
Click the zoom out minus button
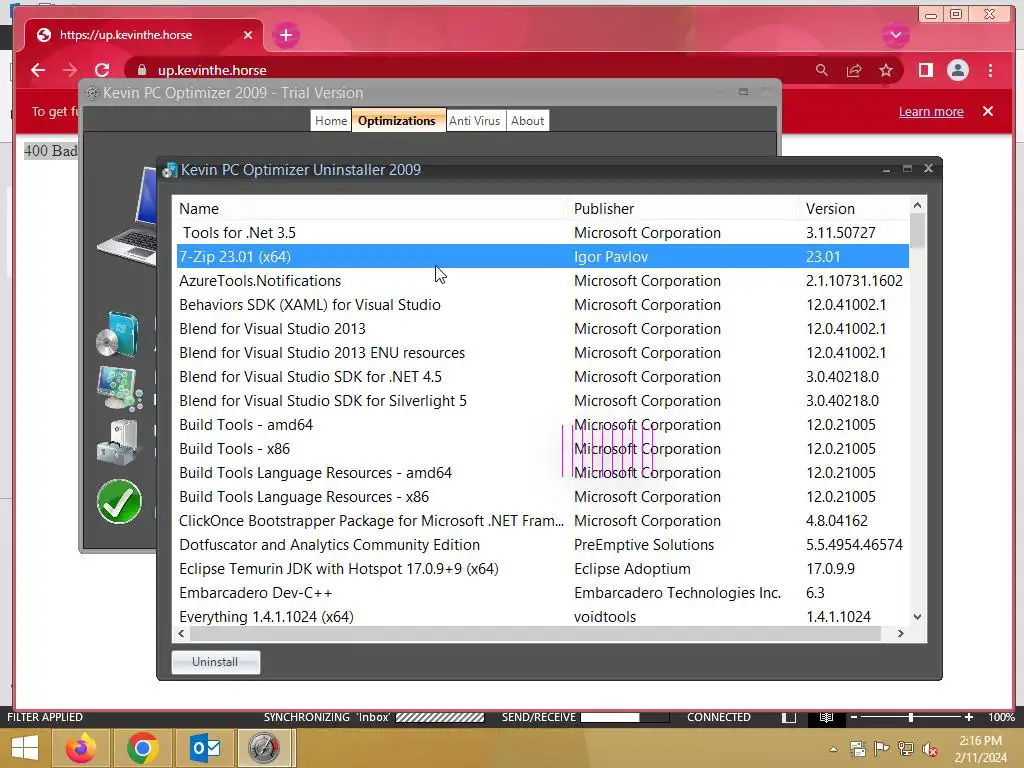pos(854,717)
